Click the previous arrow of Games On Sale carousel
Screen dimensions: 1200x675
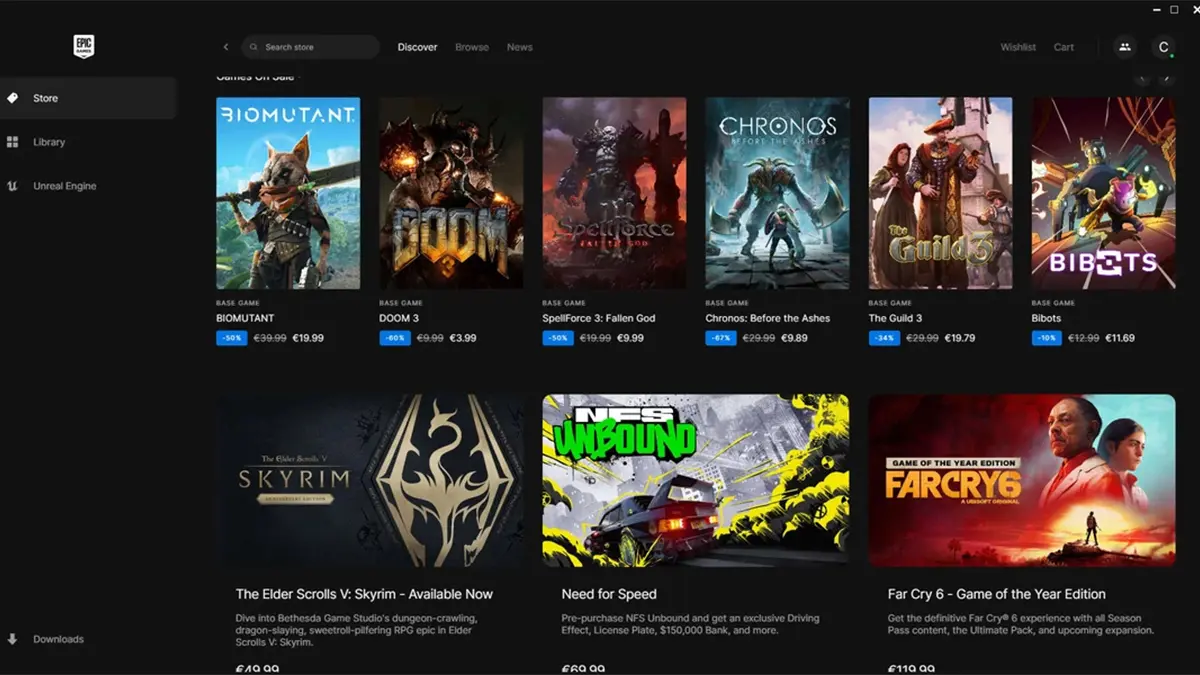(1142, 78)
